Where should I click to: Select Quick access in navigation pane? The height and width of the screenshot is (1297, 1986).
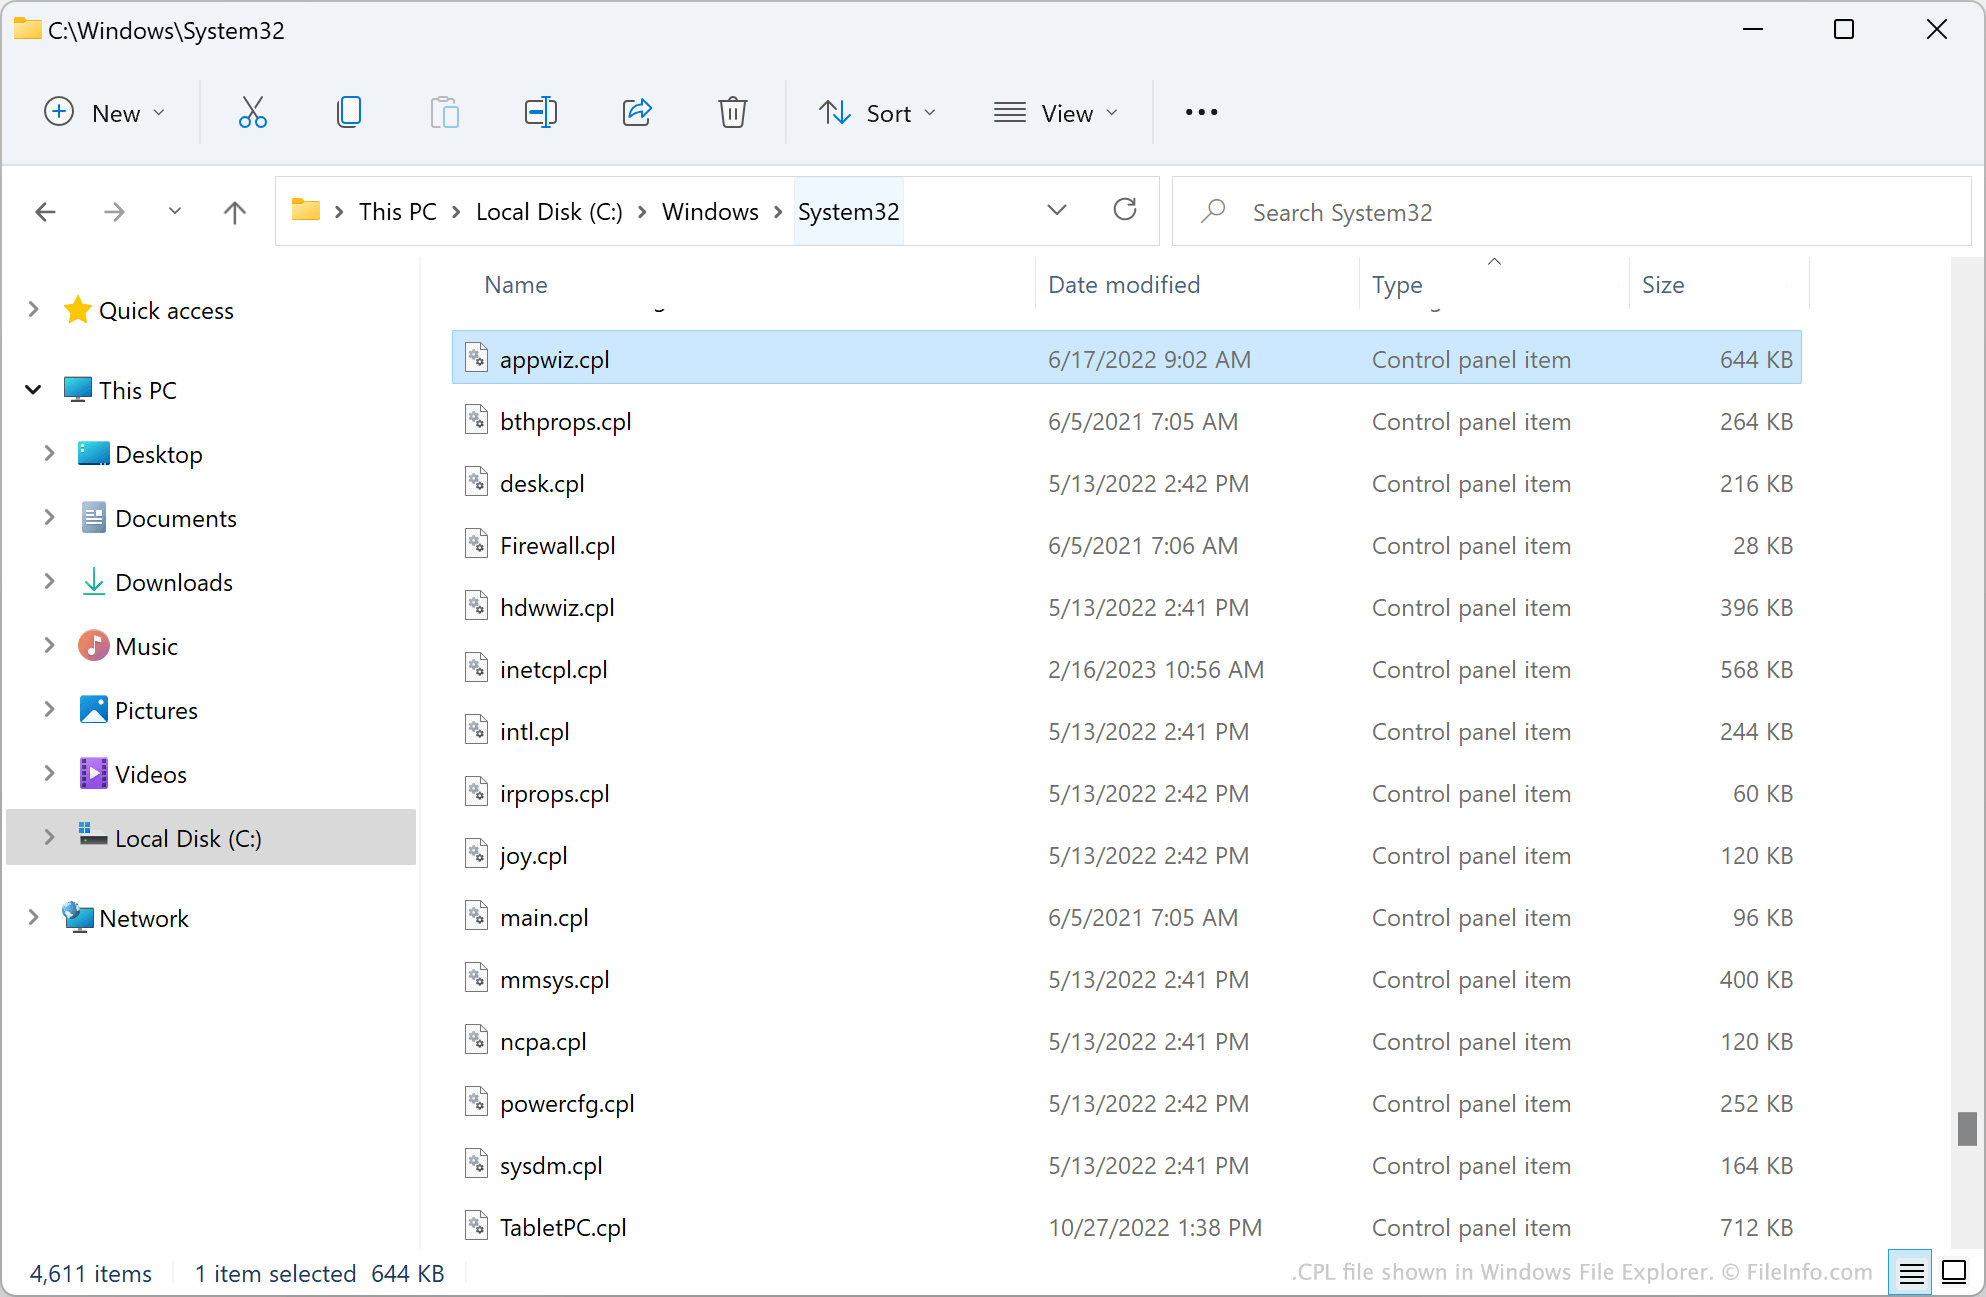point(166,310)
